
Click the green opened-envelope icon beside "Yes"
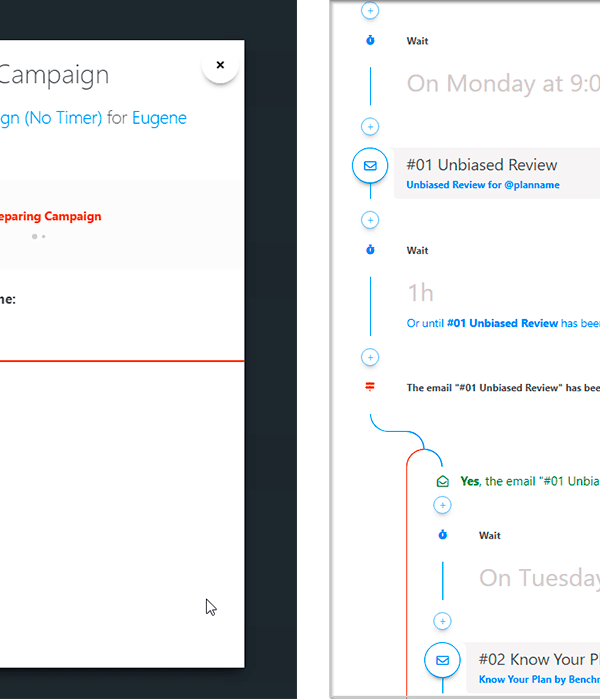coord(443,481)
